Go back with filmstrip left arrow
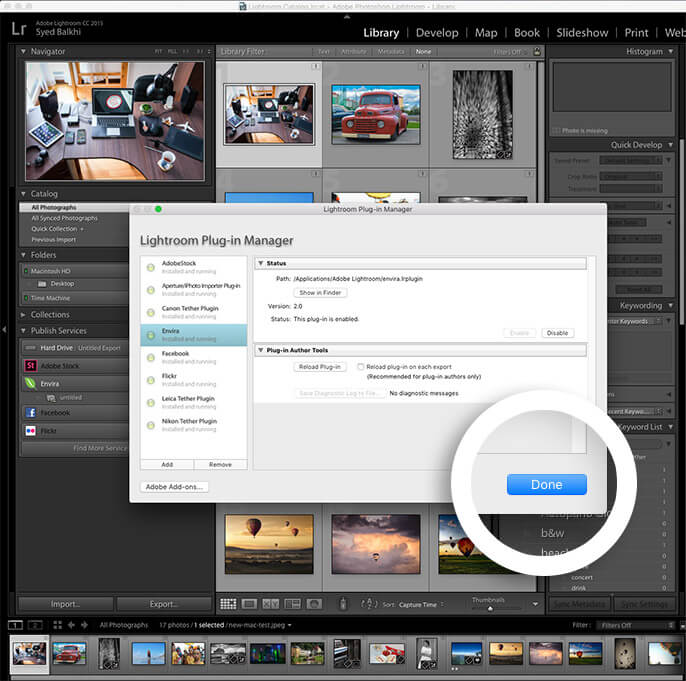 point(71,625)
